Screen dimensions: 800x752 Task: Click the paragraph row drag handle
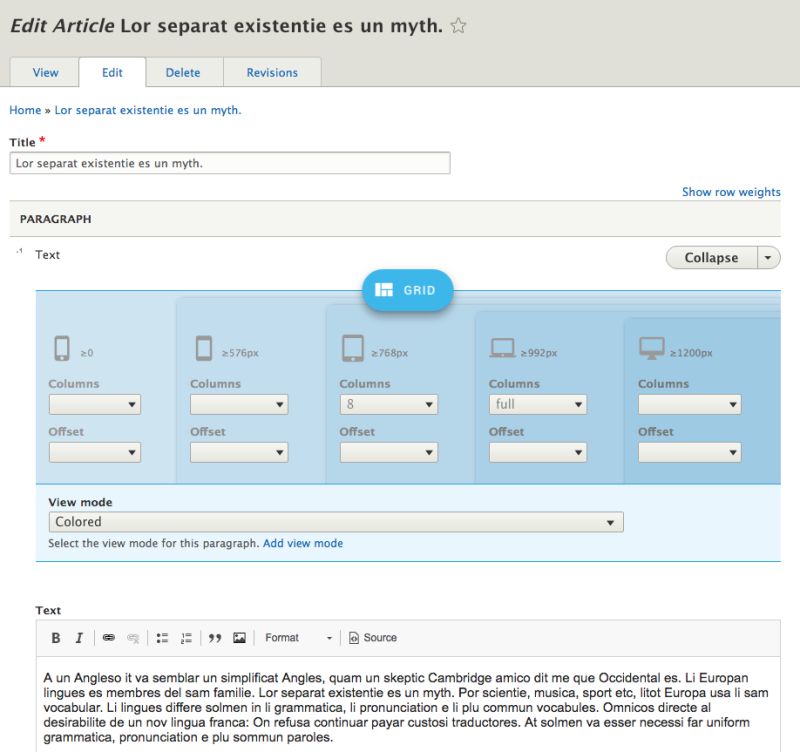coord(20,252)
